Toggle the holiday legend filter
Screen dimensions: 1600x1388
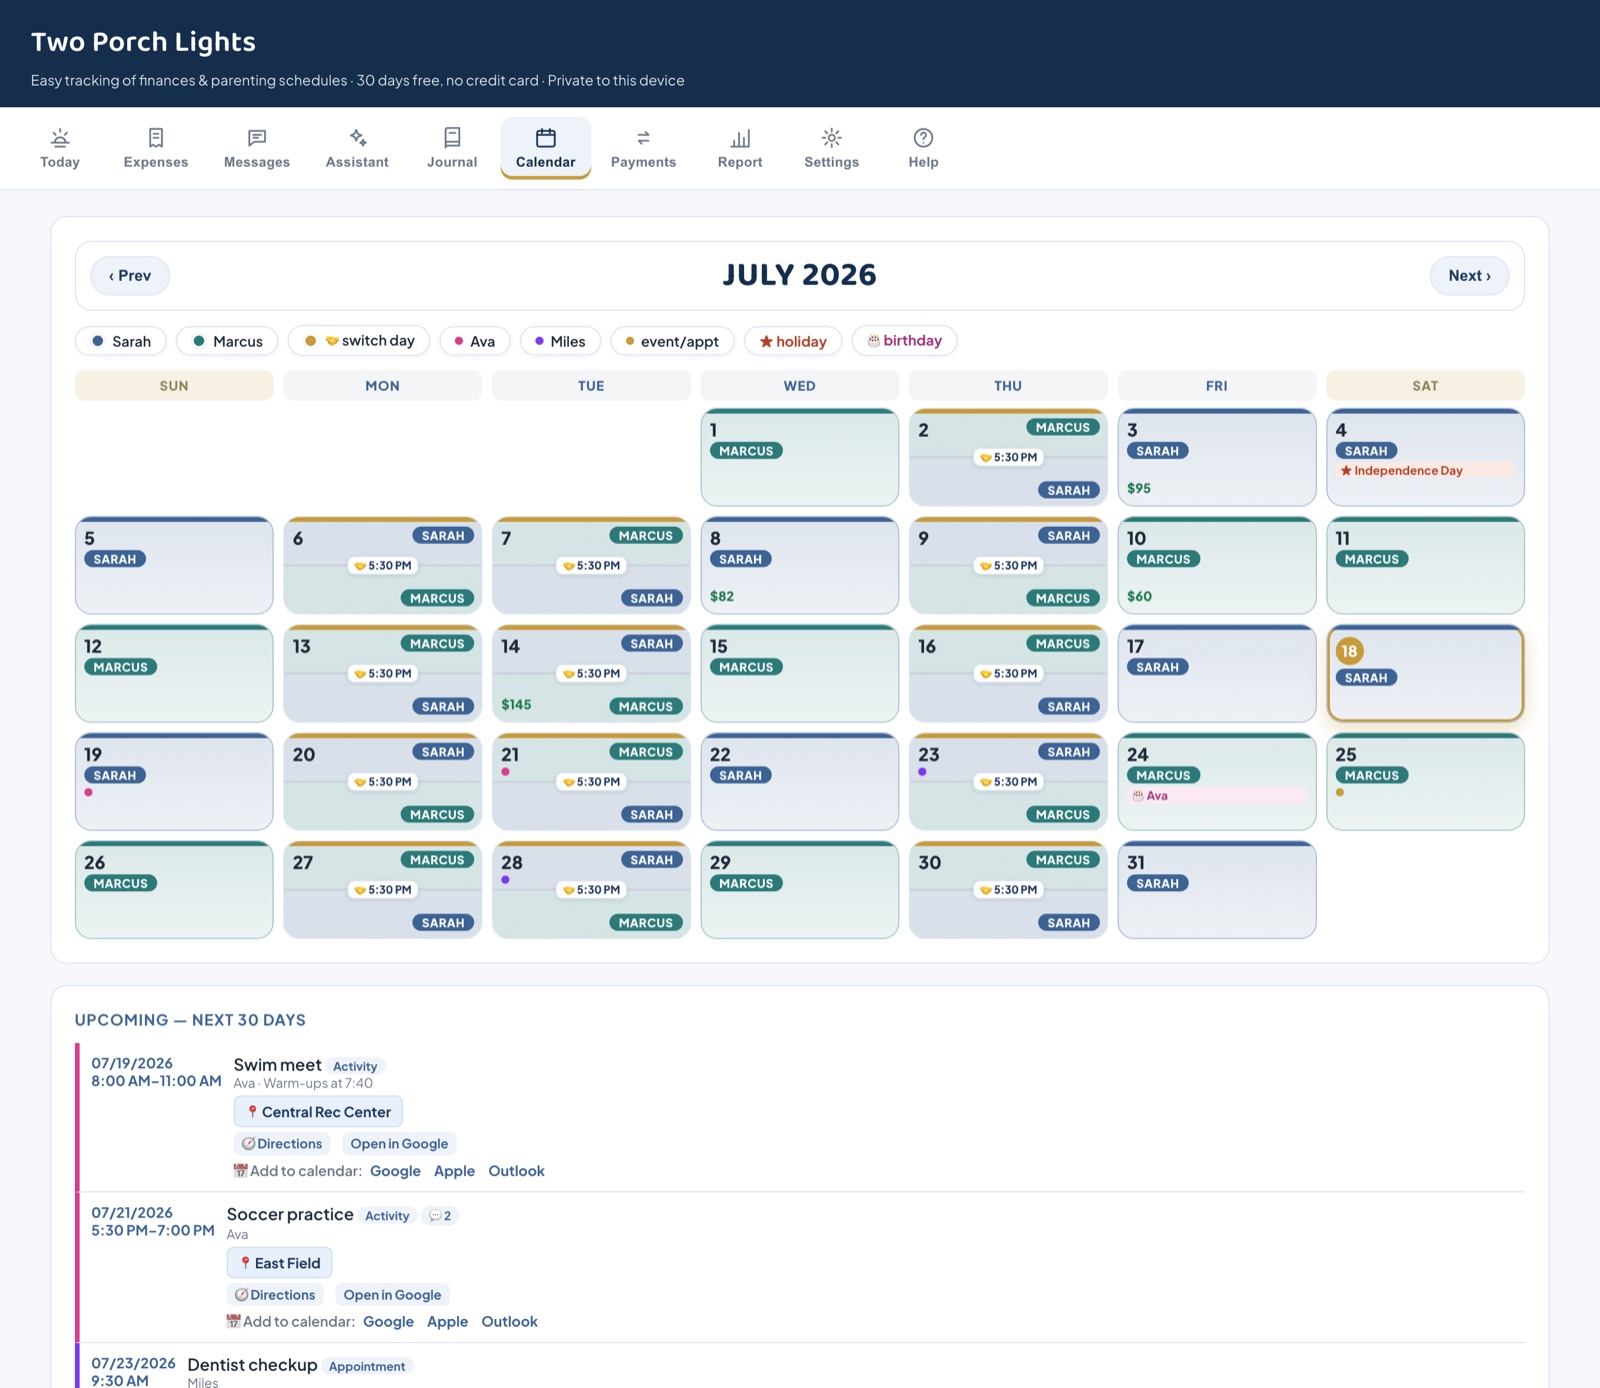click(793, 341)
